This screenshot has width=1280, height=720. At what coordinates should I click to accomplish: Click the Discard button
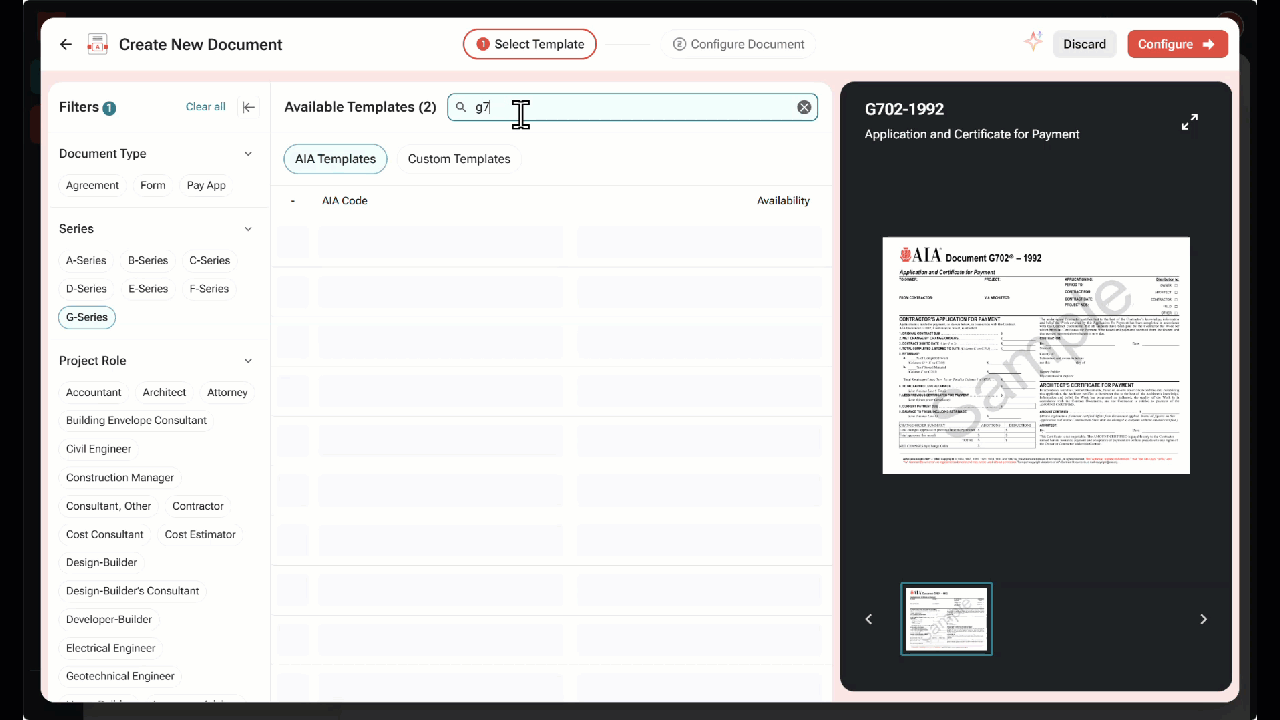tap(1084, 44)
